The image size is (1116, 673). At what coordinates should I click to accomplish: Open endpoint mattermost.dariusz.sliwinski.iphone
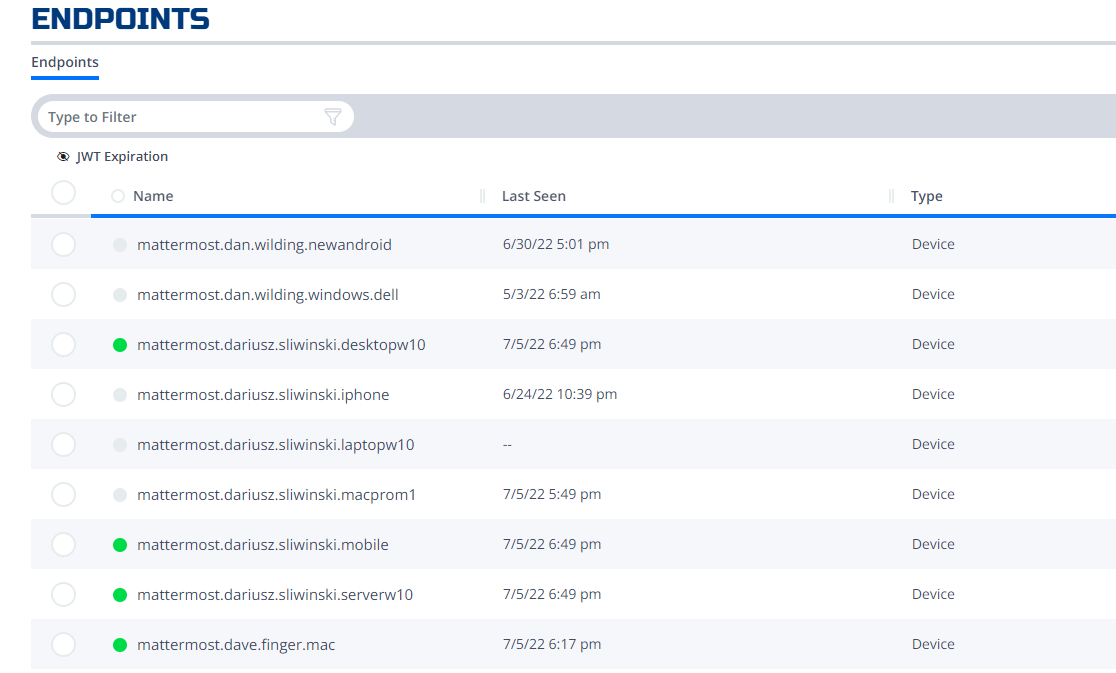point(263,395)
